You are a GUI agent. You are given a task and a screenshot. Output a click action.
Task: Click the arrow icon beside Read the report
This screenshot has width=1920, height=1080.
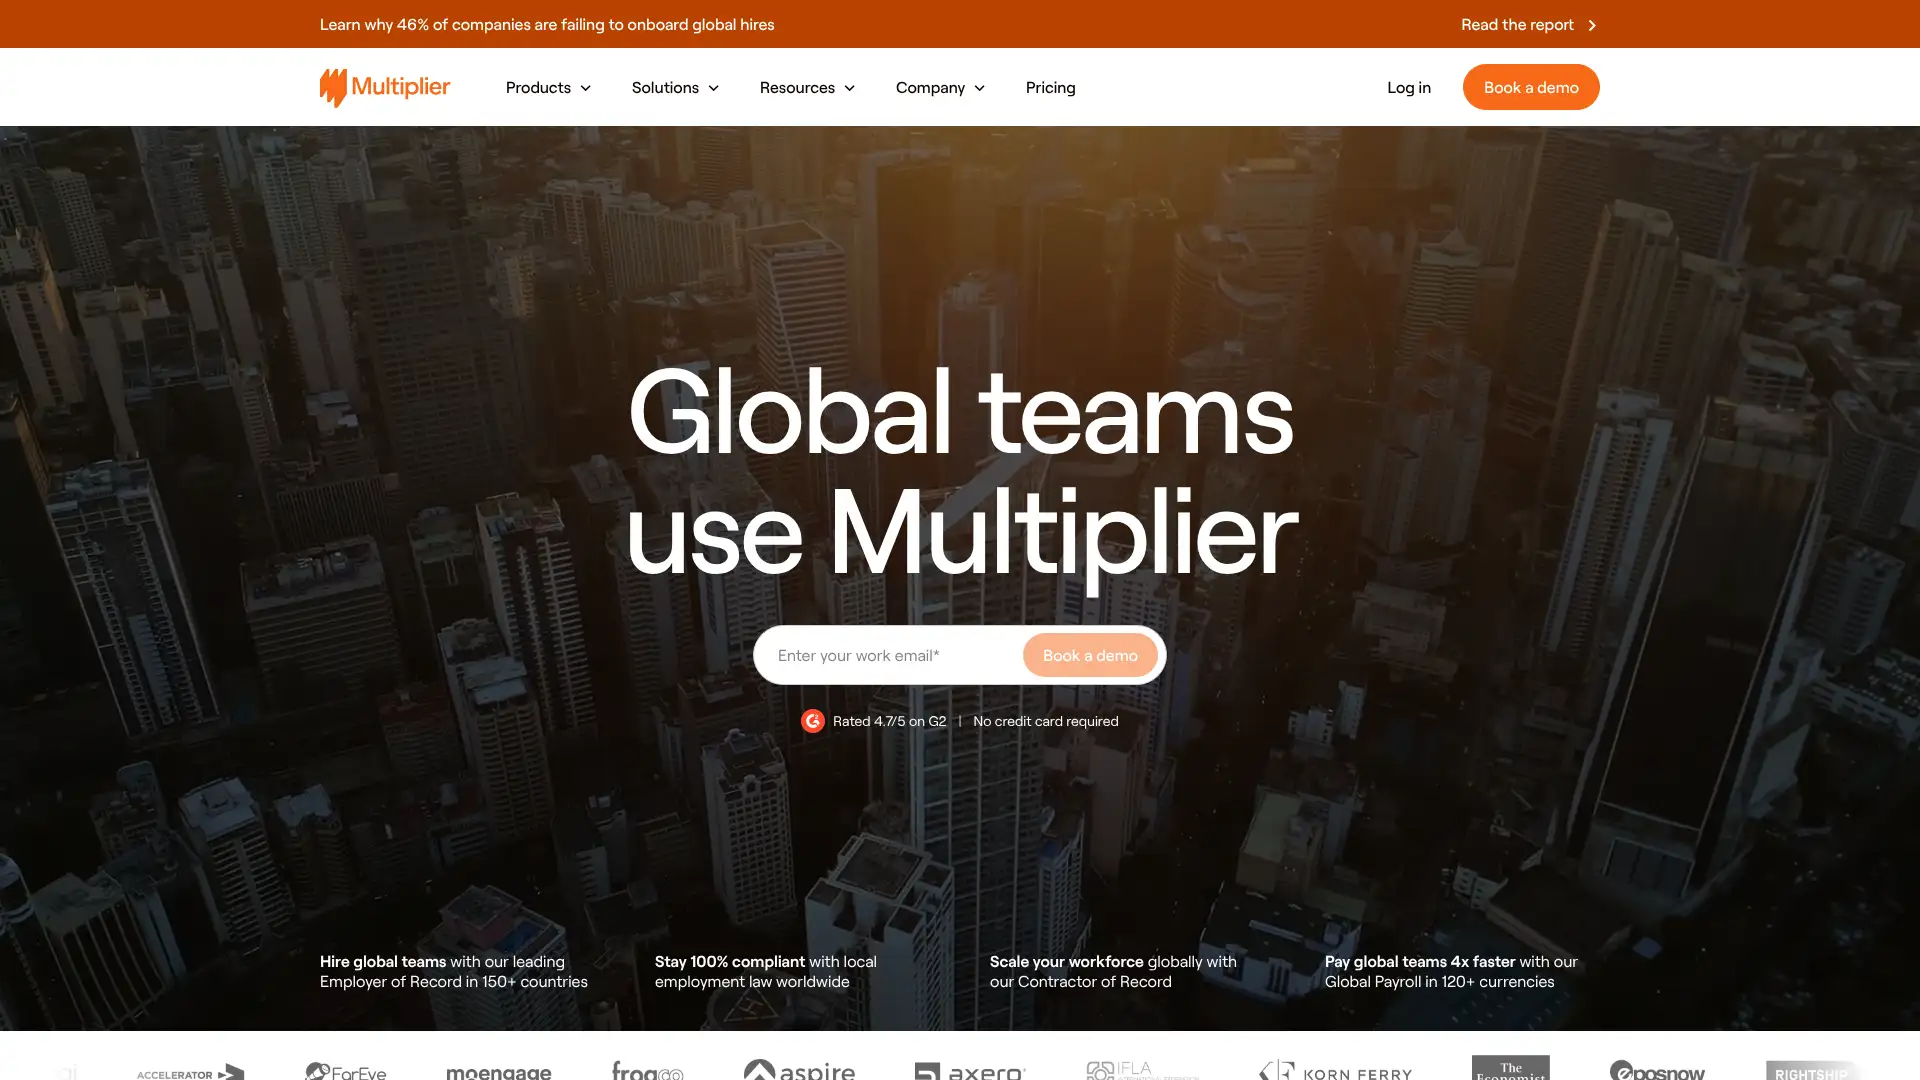[1592, 25]
